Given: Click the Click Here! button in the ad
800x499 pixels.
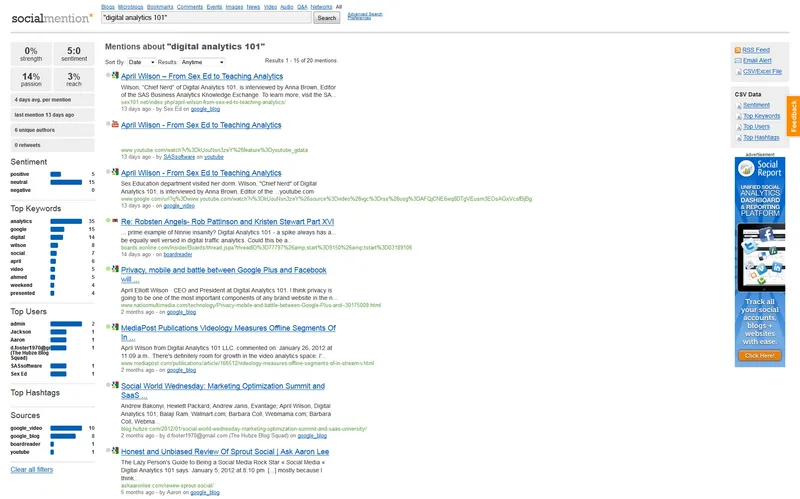Looking at the screenshot, I should [x=760, y=356].
